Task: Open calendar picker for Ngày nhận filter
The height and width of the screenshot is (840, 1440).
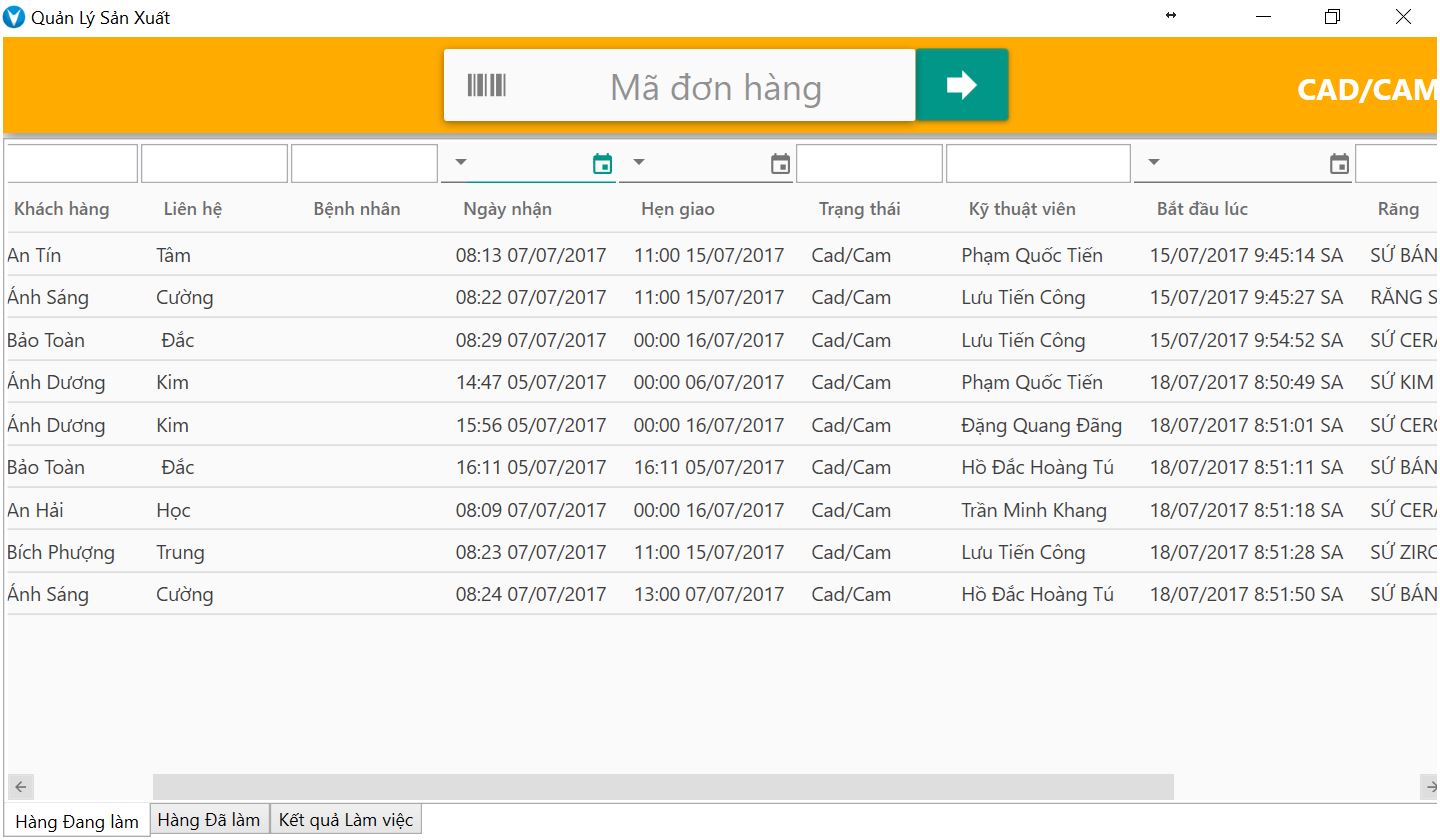Action: (602, 165)
